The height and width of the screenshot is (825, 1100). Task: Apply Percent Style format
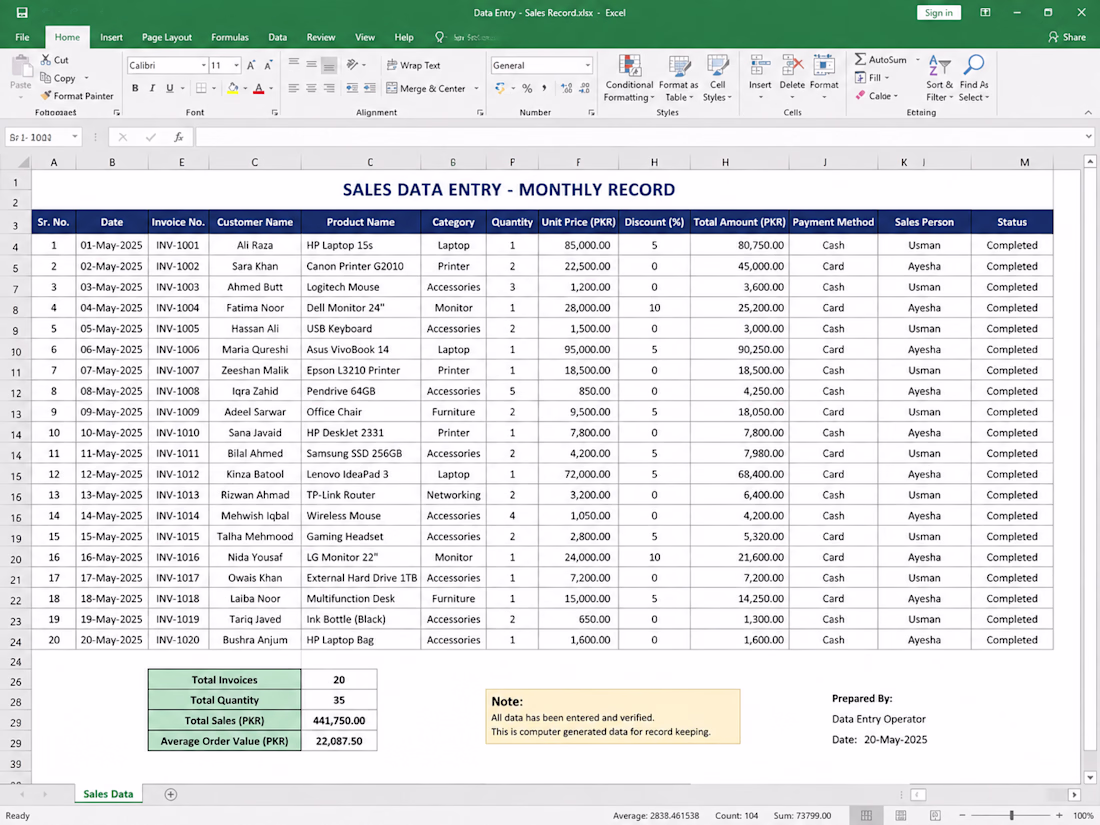click(x=527, y=88)
